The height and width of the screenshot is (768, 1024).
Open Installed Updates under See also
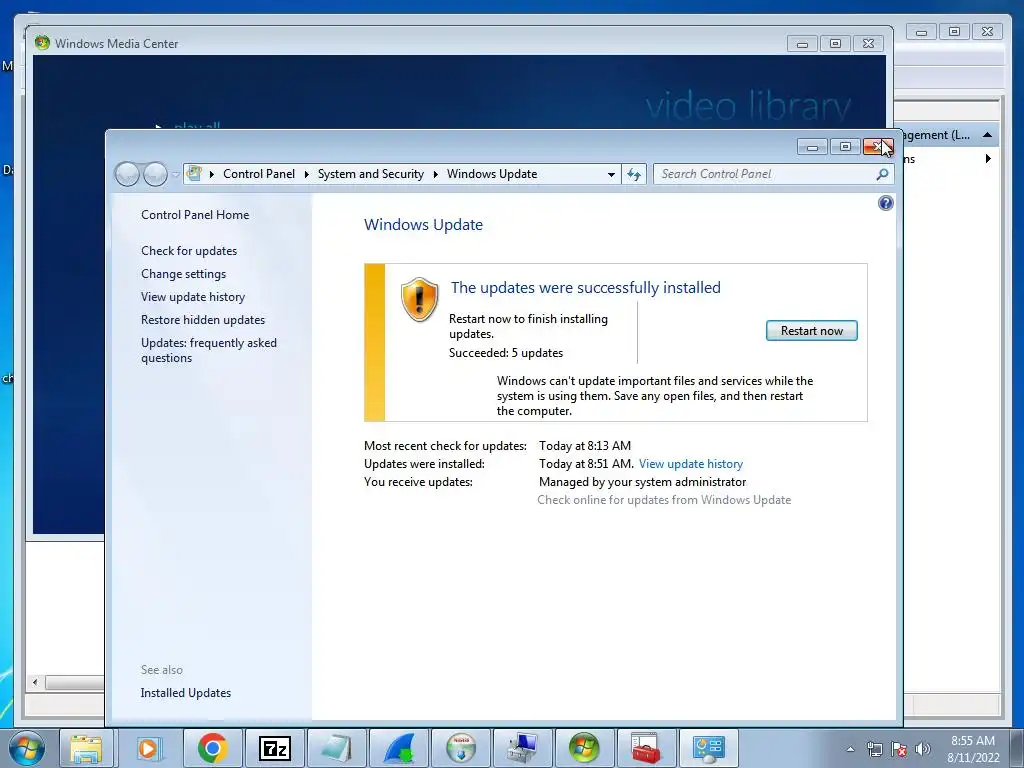click(x=185, y=693)
